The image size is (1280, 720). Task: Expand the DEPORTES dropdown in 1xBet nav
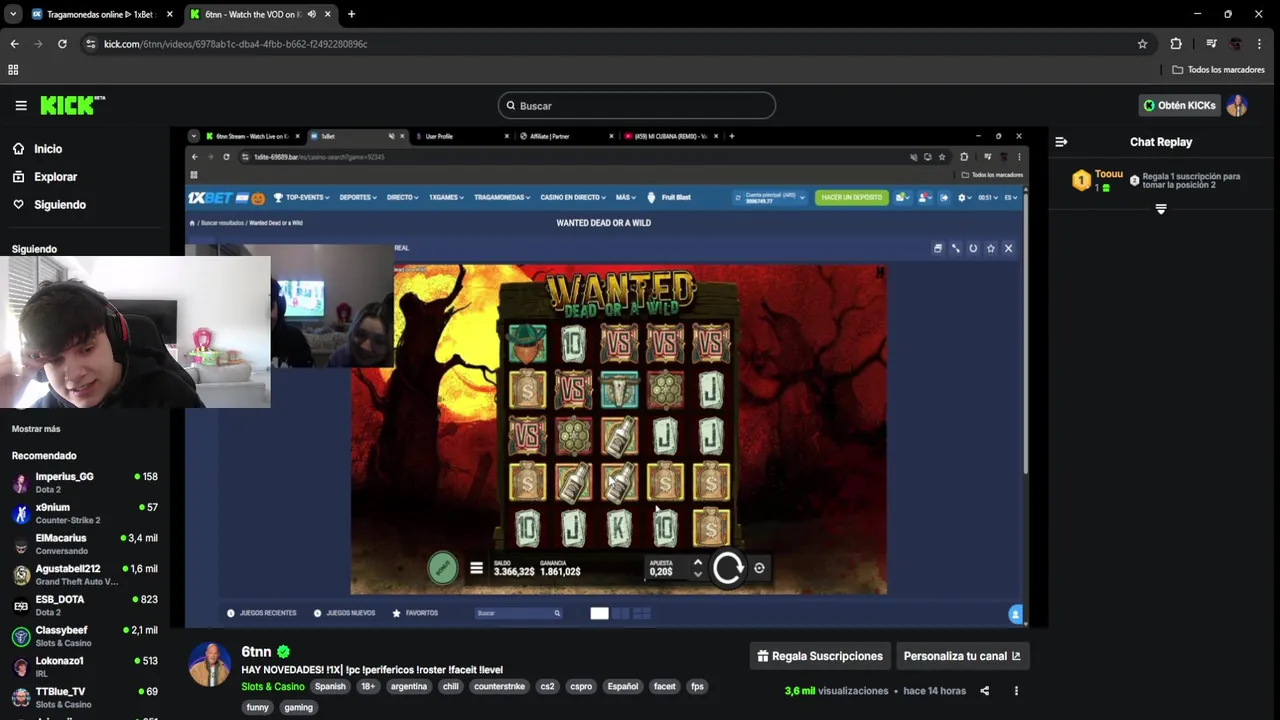(358, 198)
